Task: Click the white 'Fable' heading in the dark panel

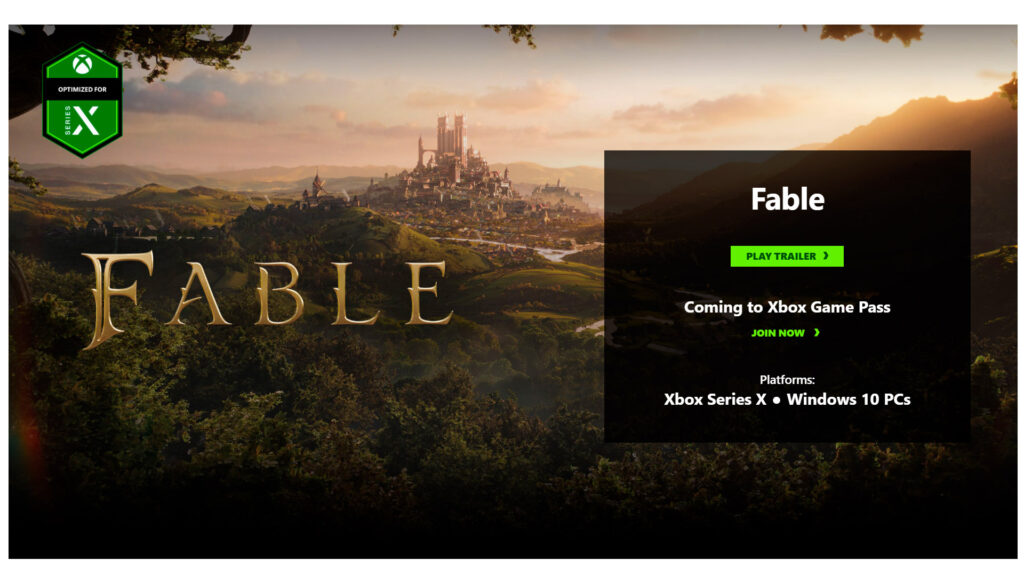Action: pos(787,199)
